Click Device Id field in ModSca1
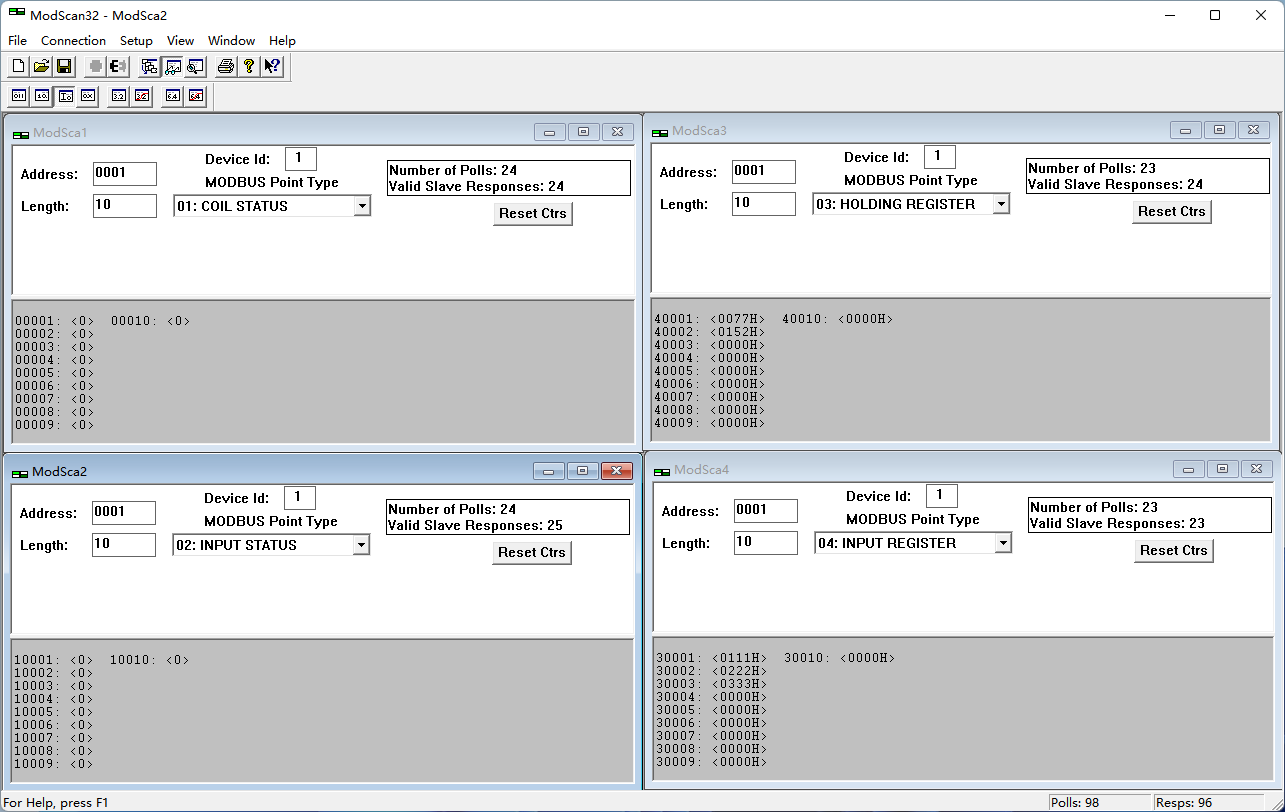 point(301,159)
